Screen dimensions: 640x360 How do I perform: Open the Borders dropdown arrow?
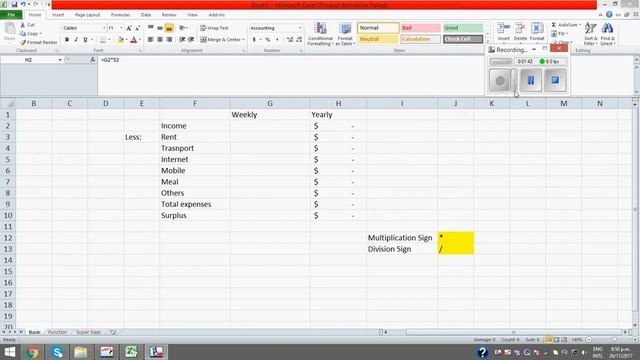point(109,40)
